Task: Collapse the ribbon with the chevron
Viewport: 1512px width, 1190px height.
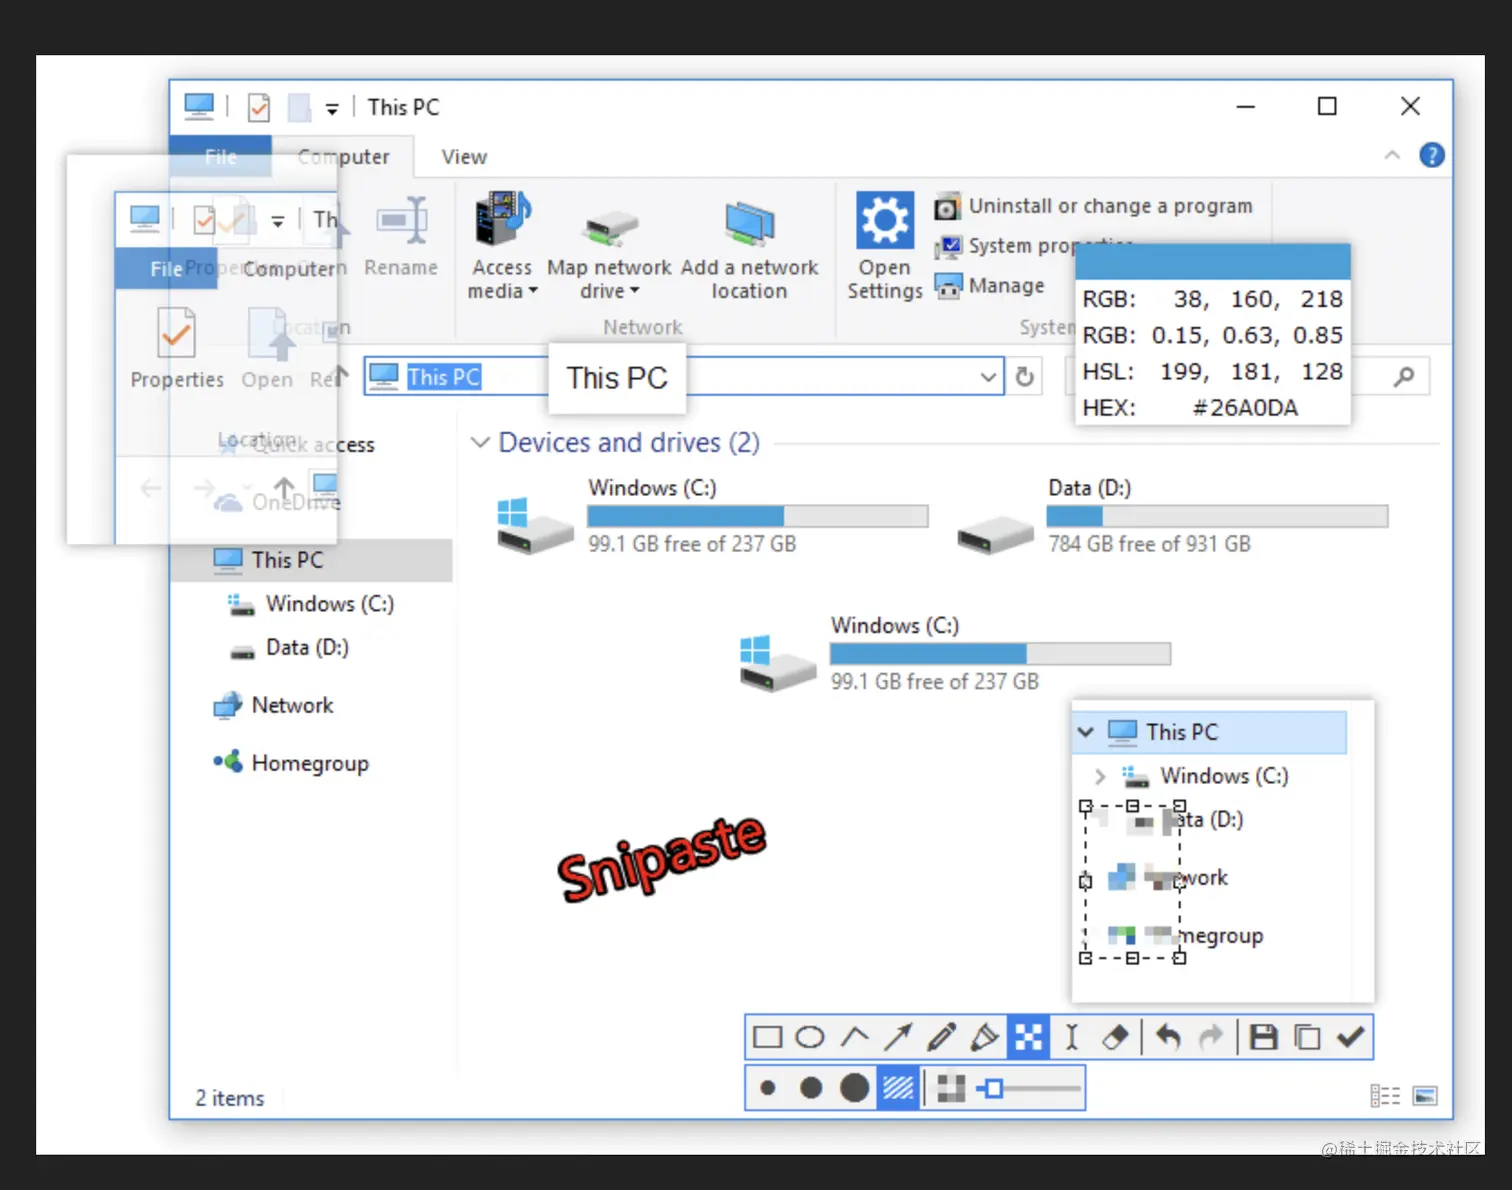Action: pos(1392,155)
